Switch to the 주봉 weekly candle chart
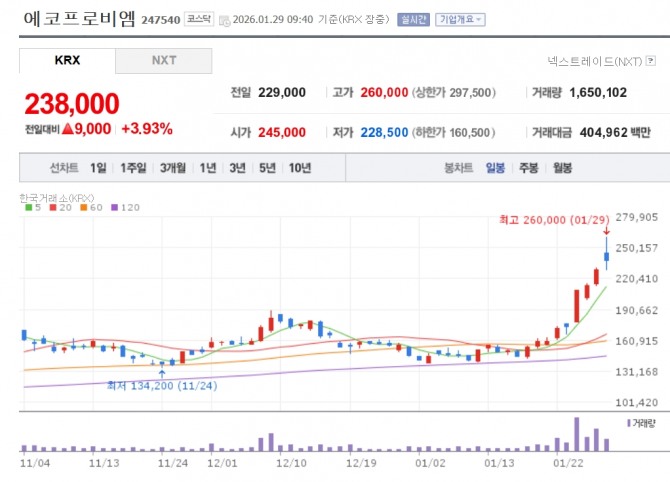This screenshot has height=482, width=670. [529, 168]
